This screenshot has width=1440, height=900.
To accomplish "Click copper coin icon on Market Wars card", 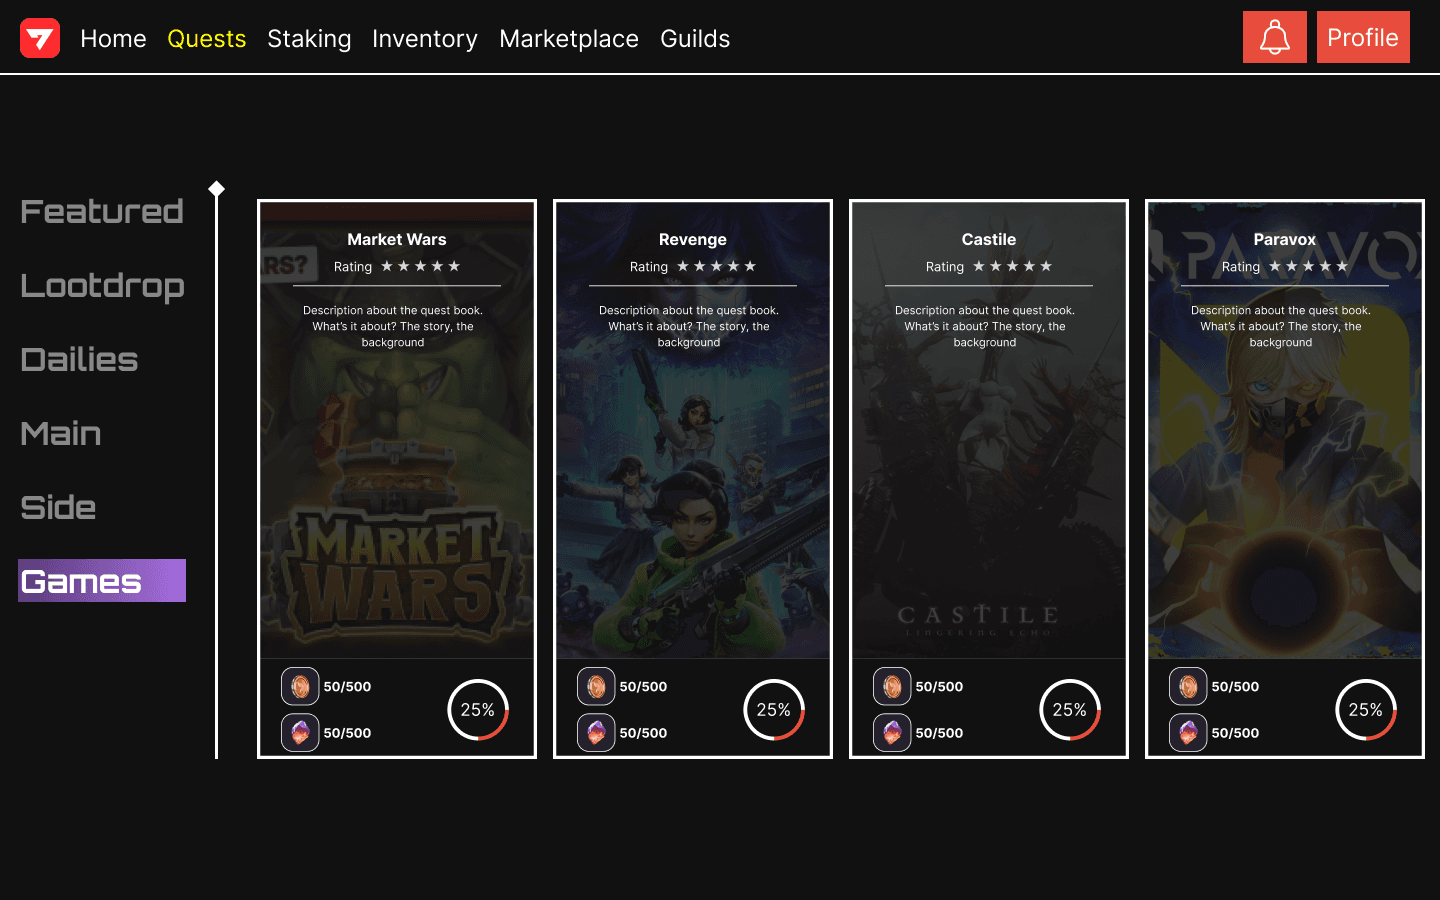I will (x=300, y=687).
